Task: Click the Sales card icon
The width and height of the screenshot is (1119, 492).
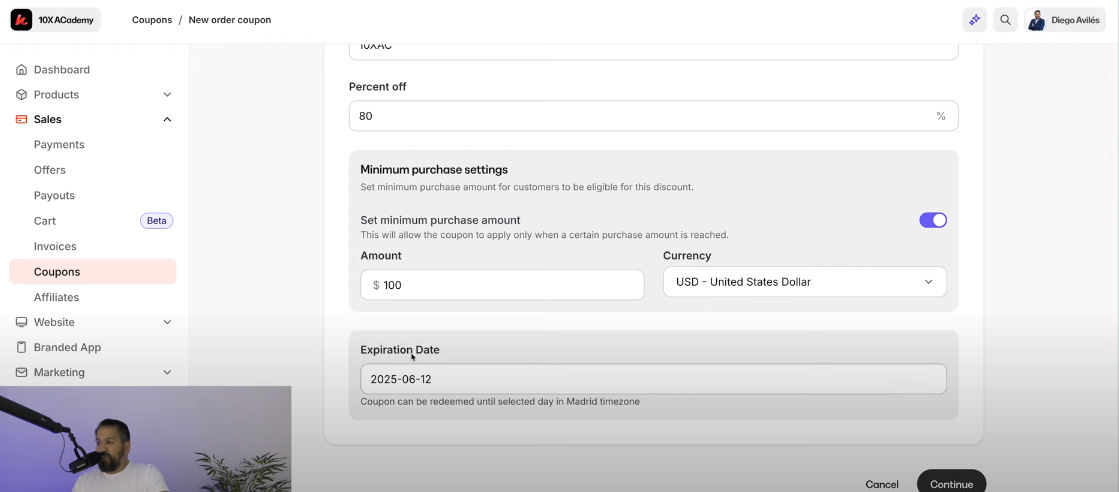Action: (22, 119)
